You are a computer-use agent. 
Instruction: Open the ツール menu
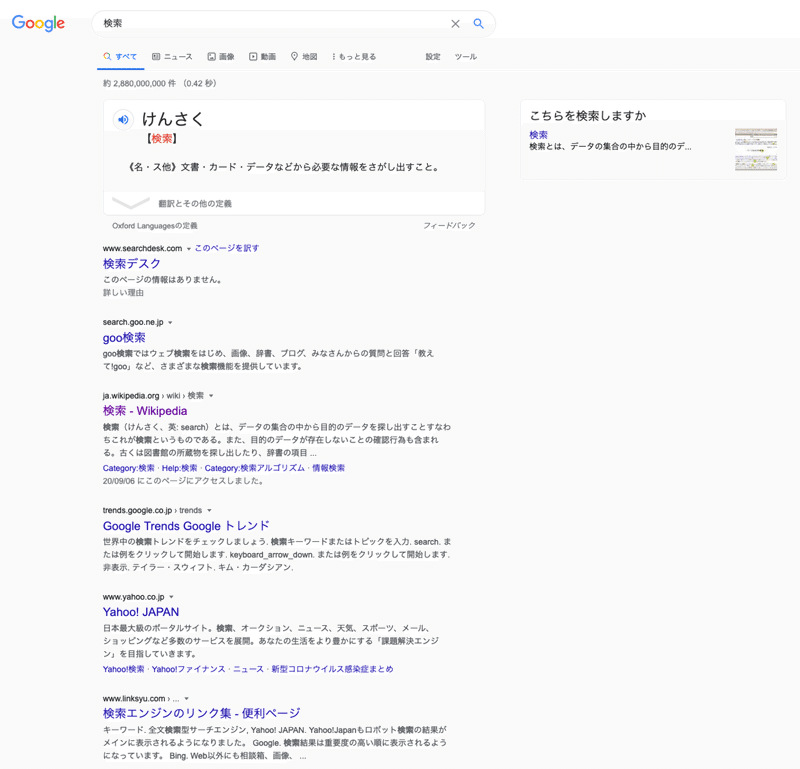pyautogui.click(x=467, y=57)
